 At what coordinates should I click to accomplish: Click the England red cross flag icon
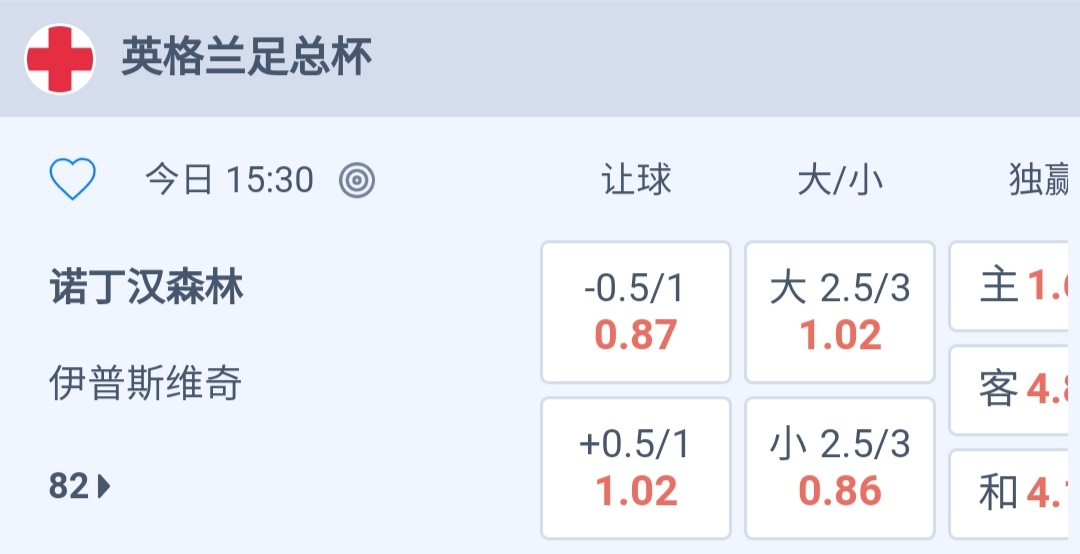click(x=60, y=59)
